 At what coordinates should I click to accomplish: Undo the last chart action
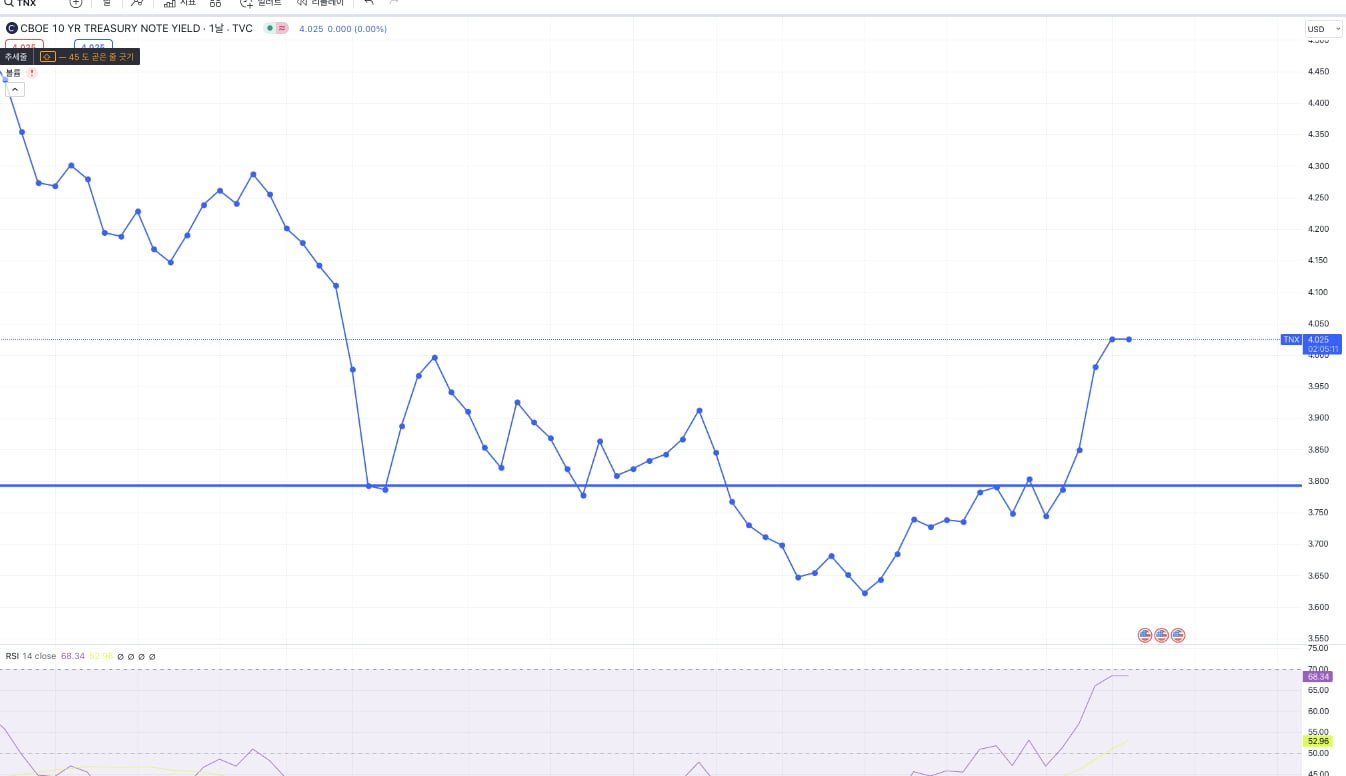(x=369, y=3)
